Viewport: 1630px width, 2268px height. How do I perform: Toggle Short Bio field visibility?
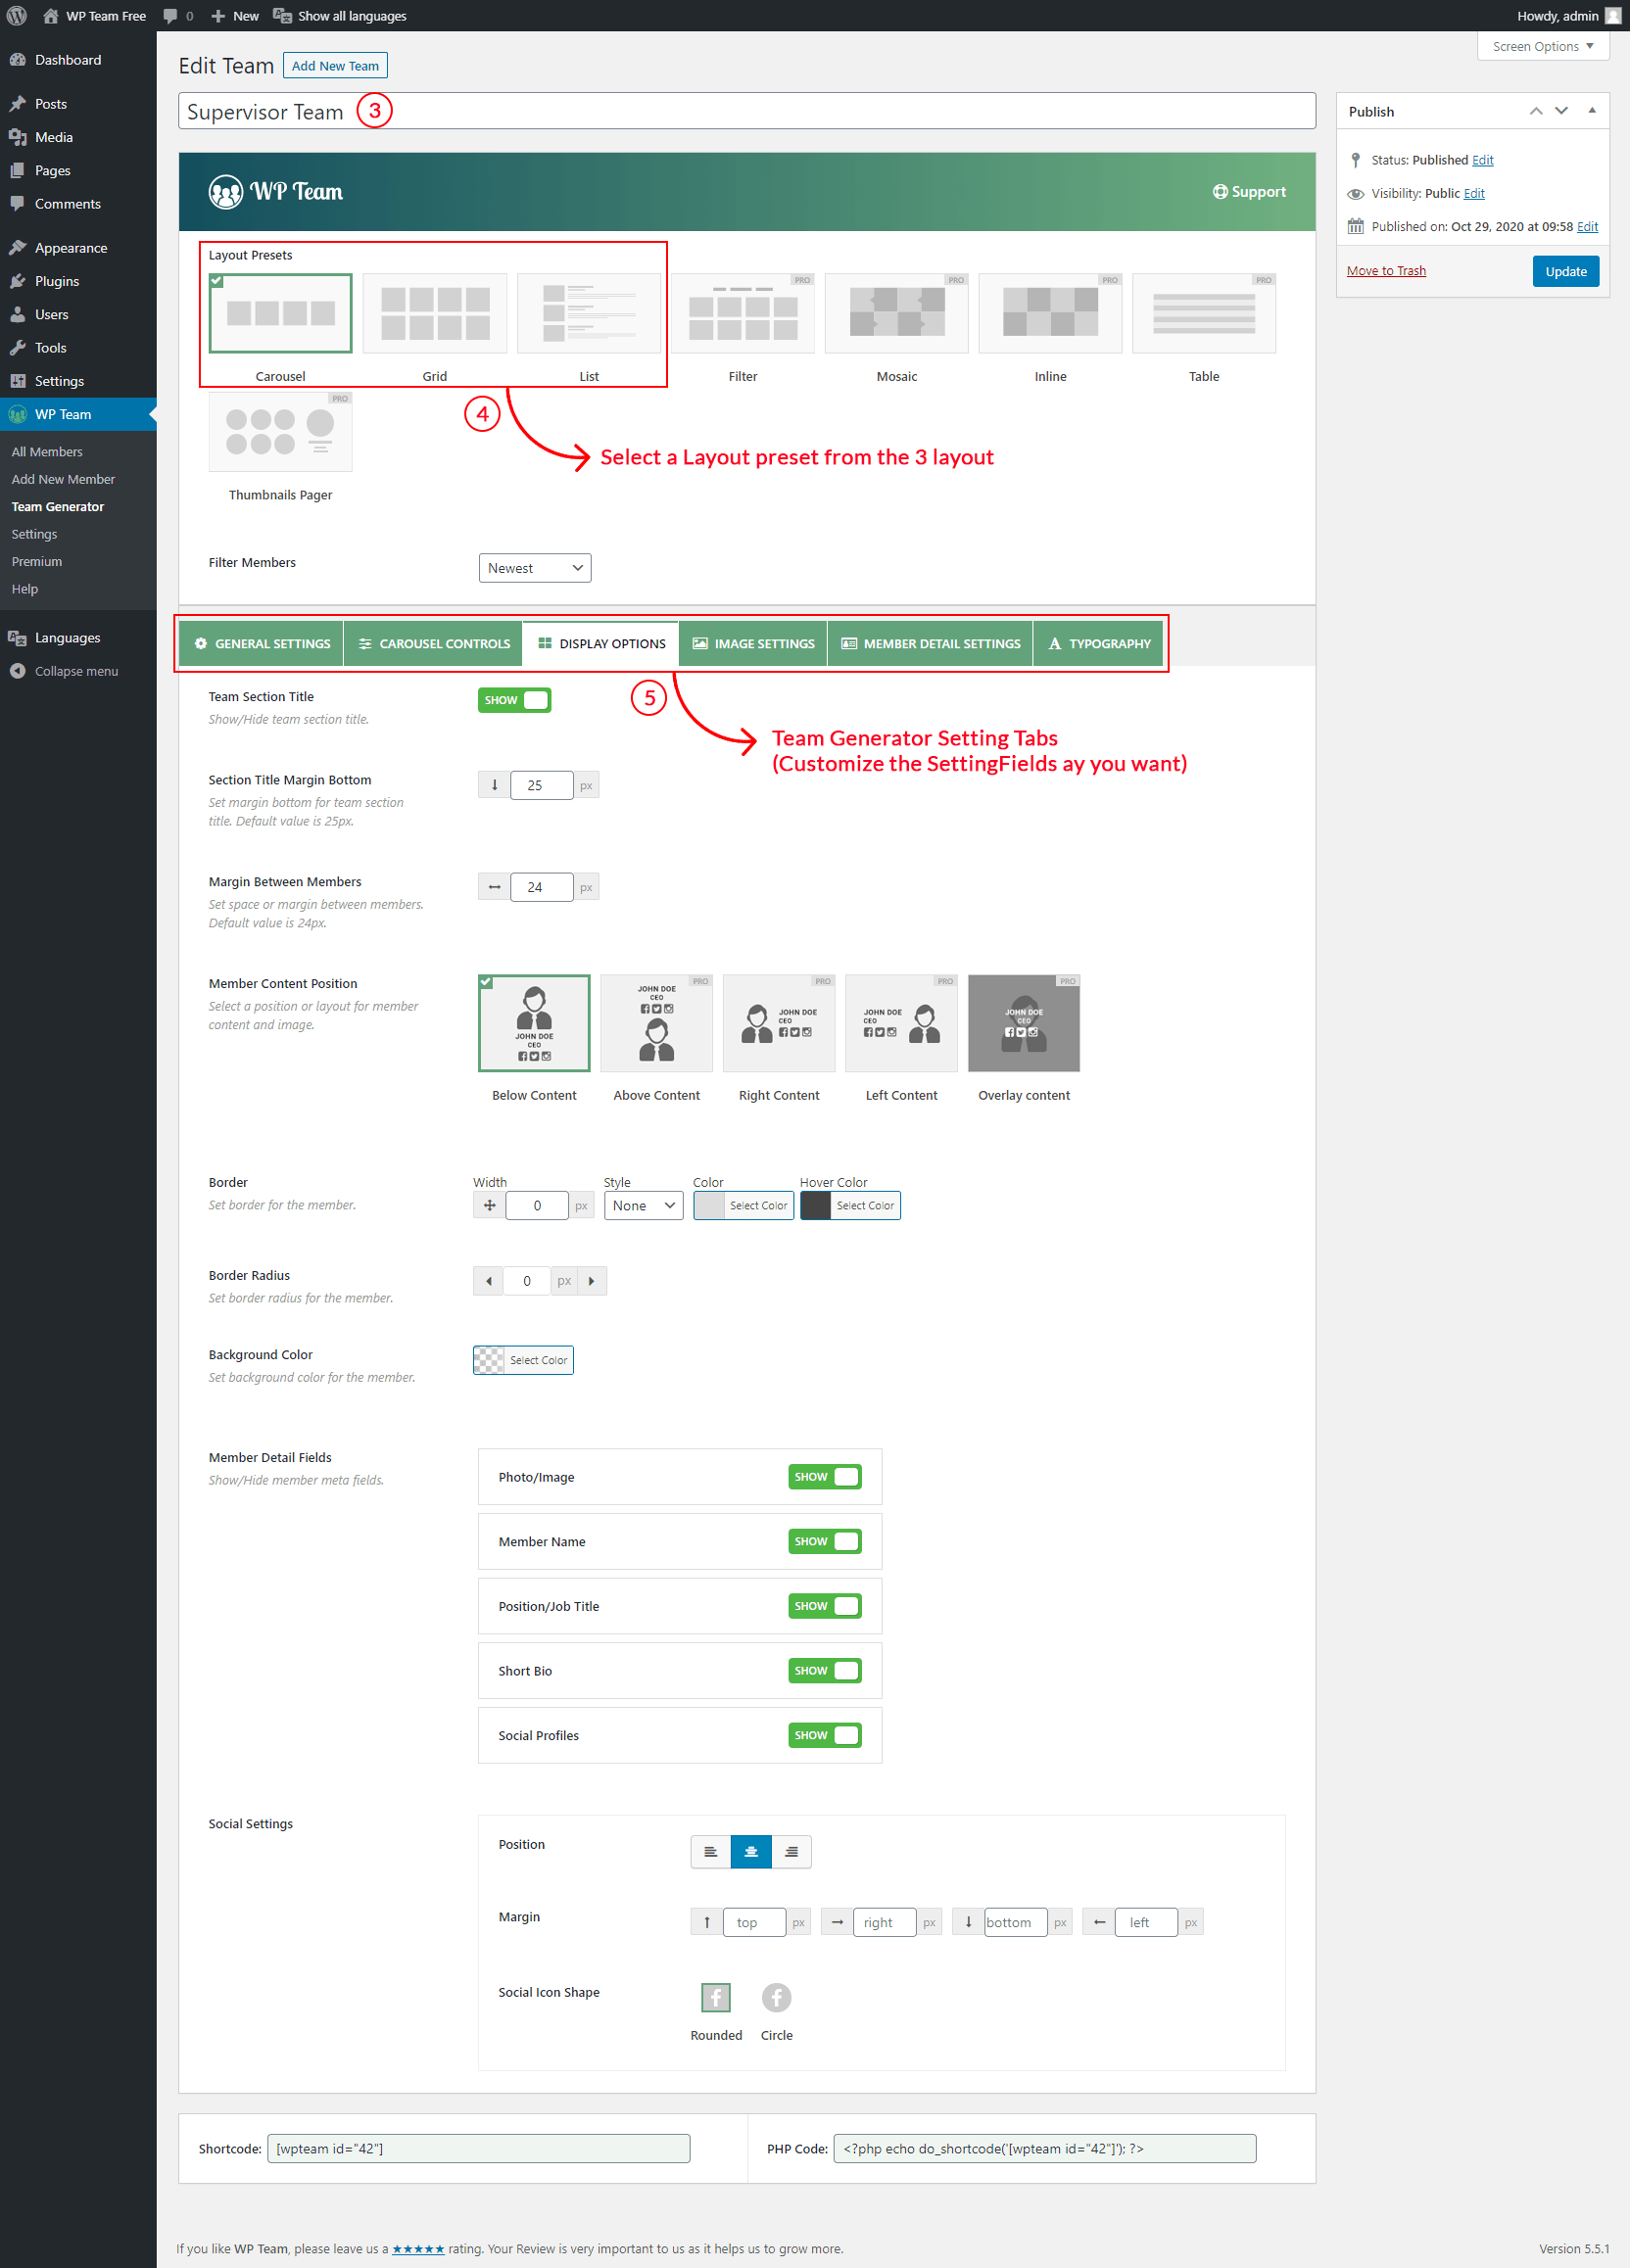click(824, 1670)
